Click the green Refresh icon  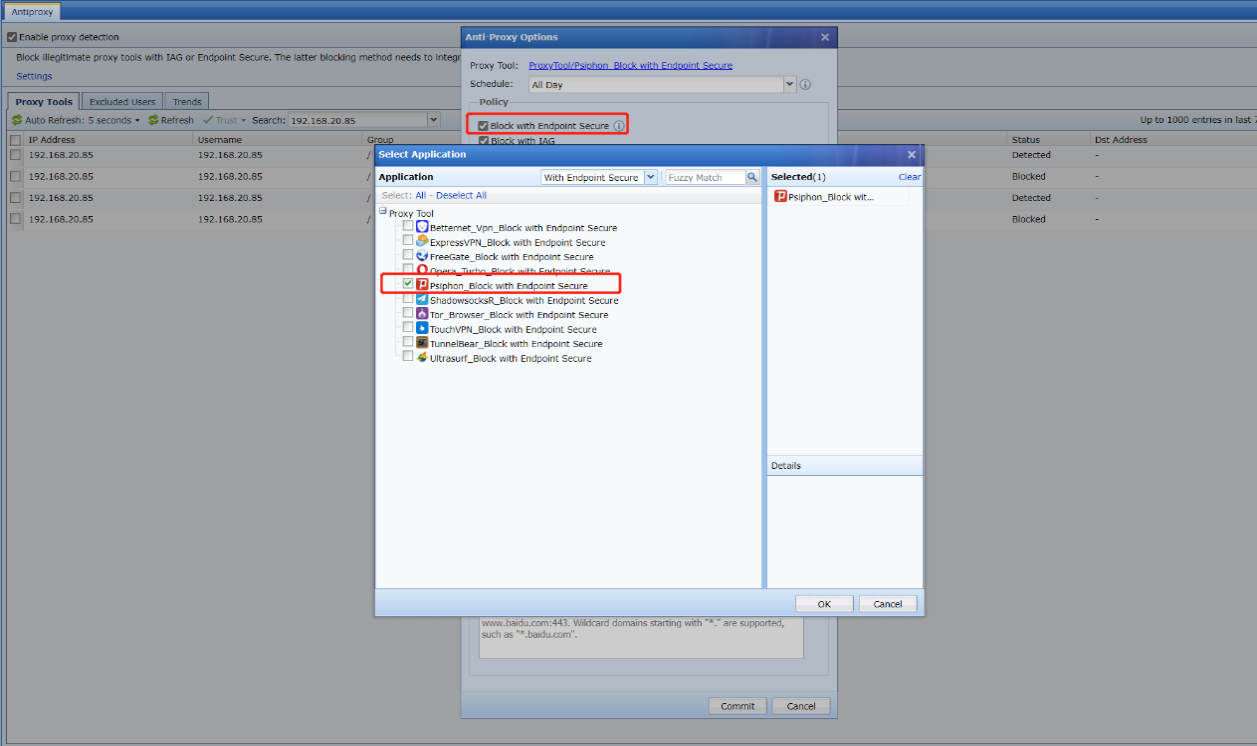tap(153, 120)
